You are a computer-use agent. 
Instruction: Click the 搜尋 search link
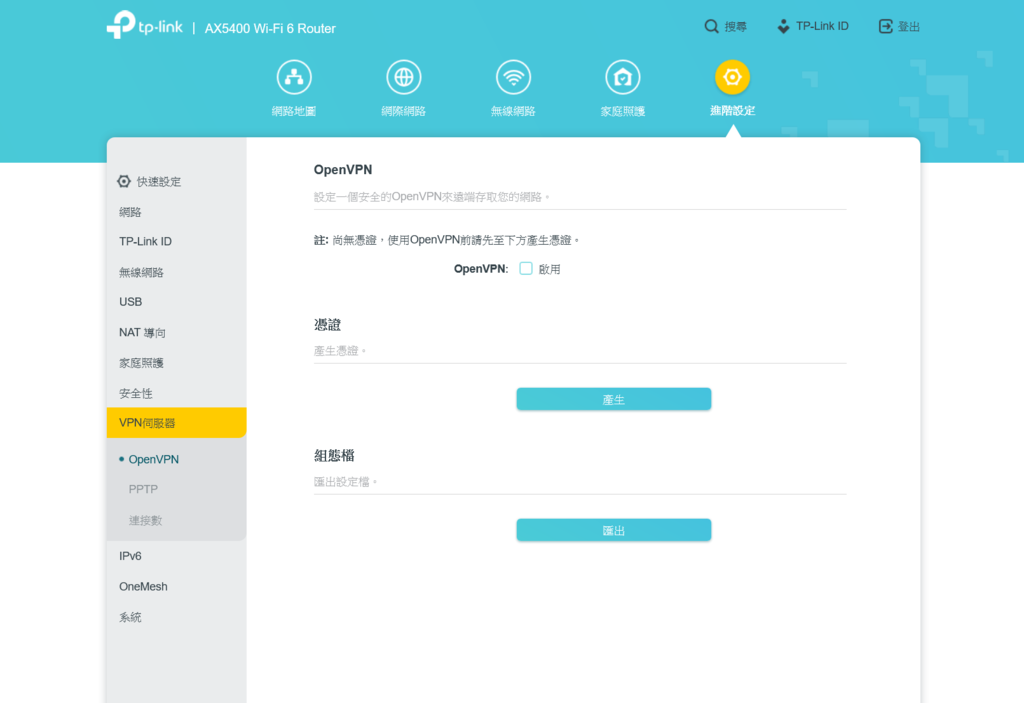735,27
